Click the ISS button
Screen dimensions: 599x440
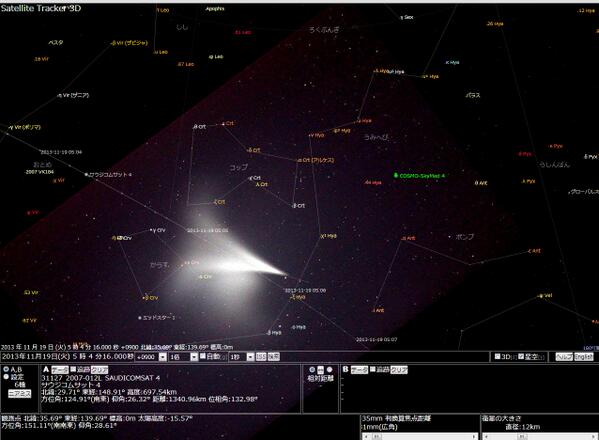click(261, 357)
